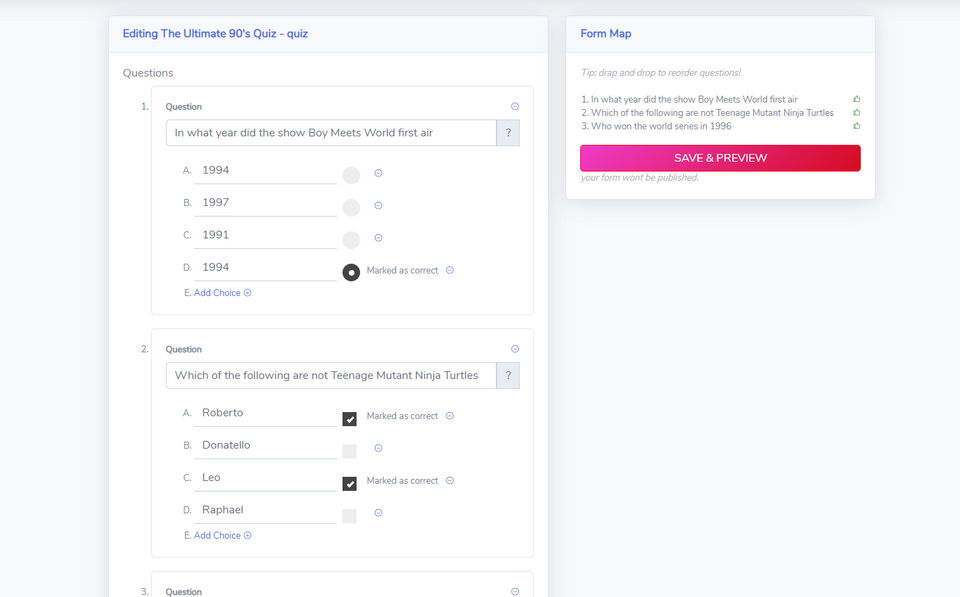Edit the Teenage Mutant Ninja Turtles question field

click(331, 375)
